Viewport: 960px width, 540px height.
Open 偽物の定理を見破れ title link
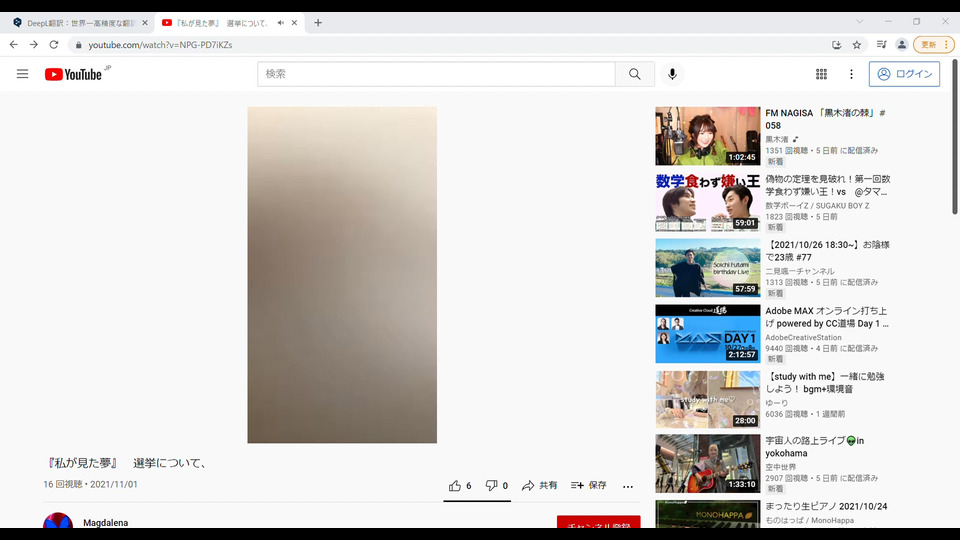point(828,186)
